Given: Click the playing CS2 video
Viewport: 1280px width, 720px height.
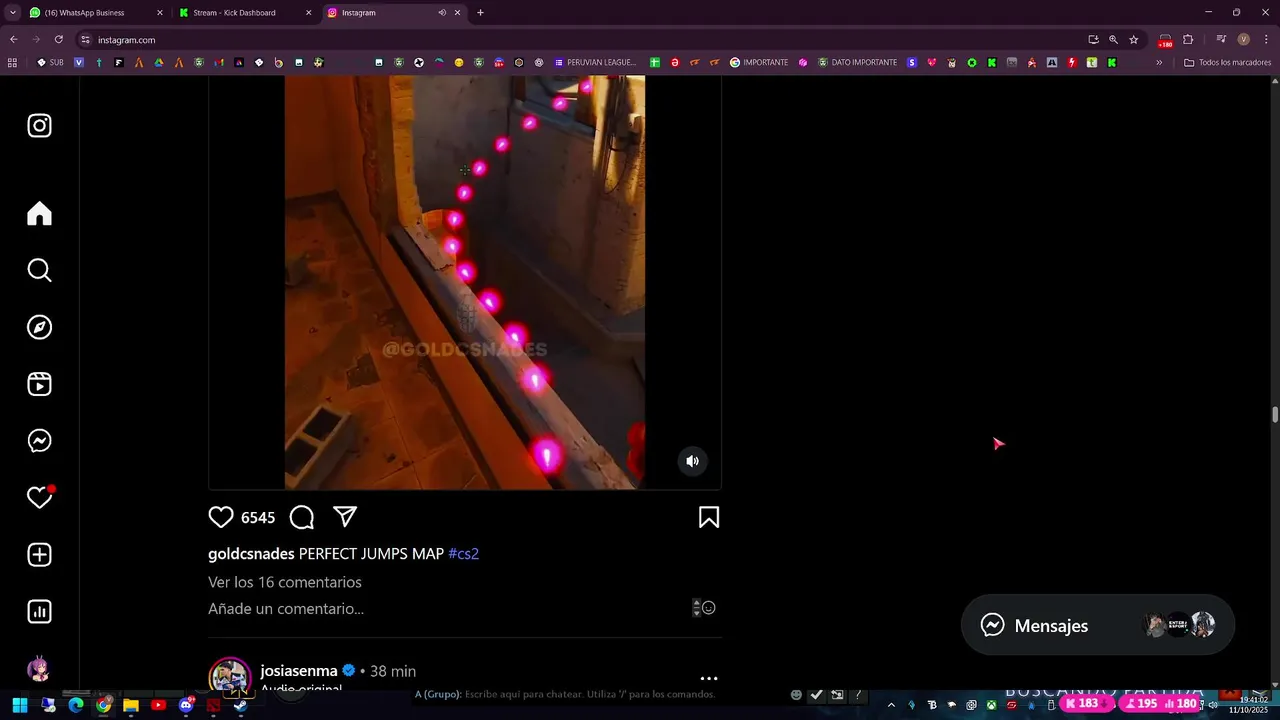Looking at the screenshot, I should (x=465, y=282).
